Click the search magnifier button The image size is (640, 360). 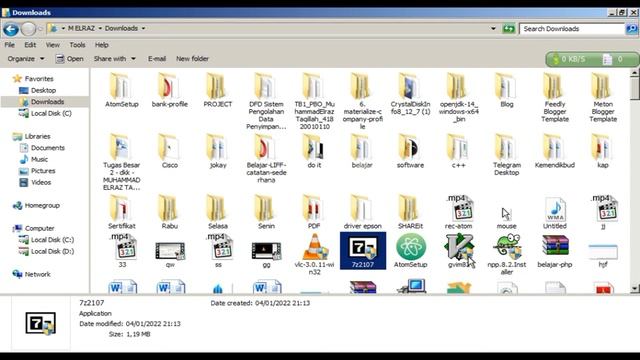tap(631, 29)
